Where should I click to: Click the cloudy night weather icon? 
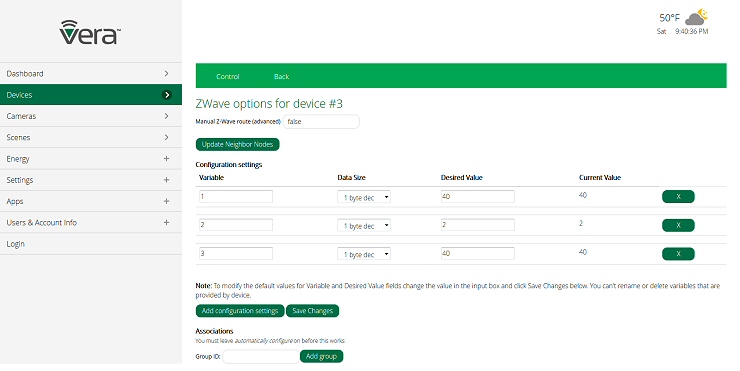[x=697, y=17]
